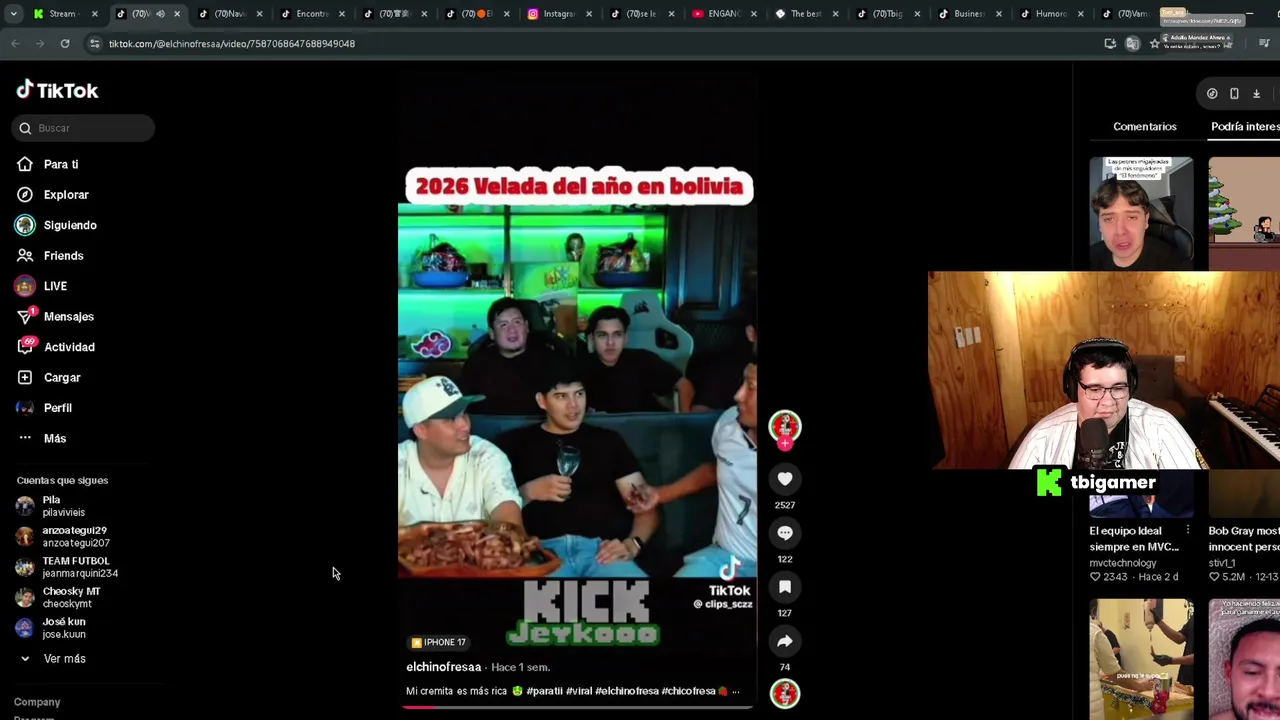Image resolution: width=1280 pixels, height=720 pixels.
Task: Switch to the Humor browser tab
Action: 1051,14
